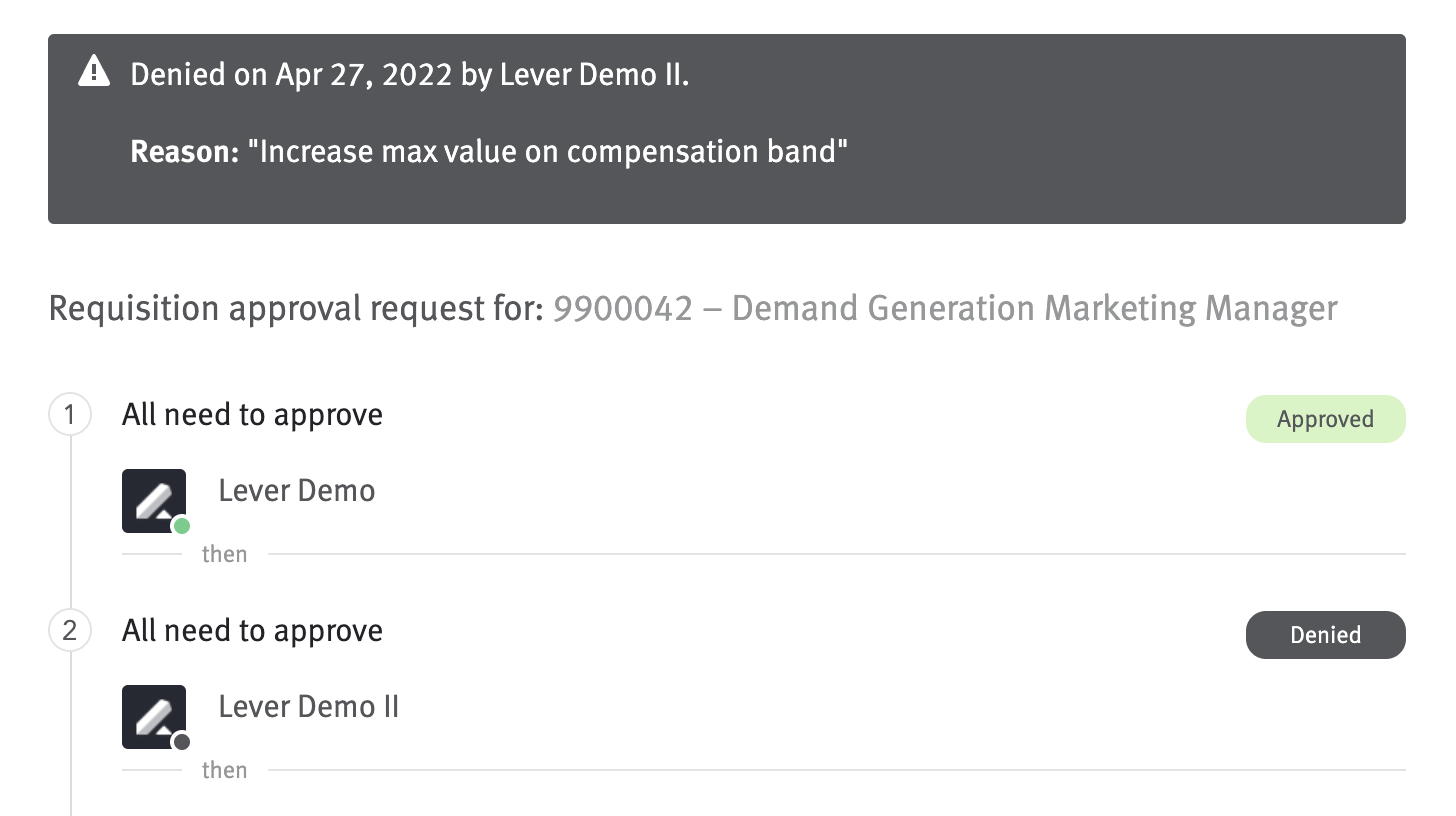Click the "then" separator under Lever Demo
Viewport: 1456px width, 816px height.
[x=224, y=554]
